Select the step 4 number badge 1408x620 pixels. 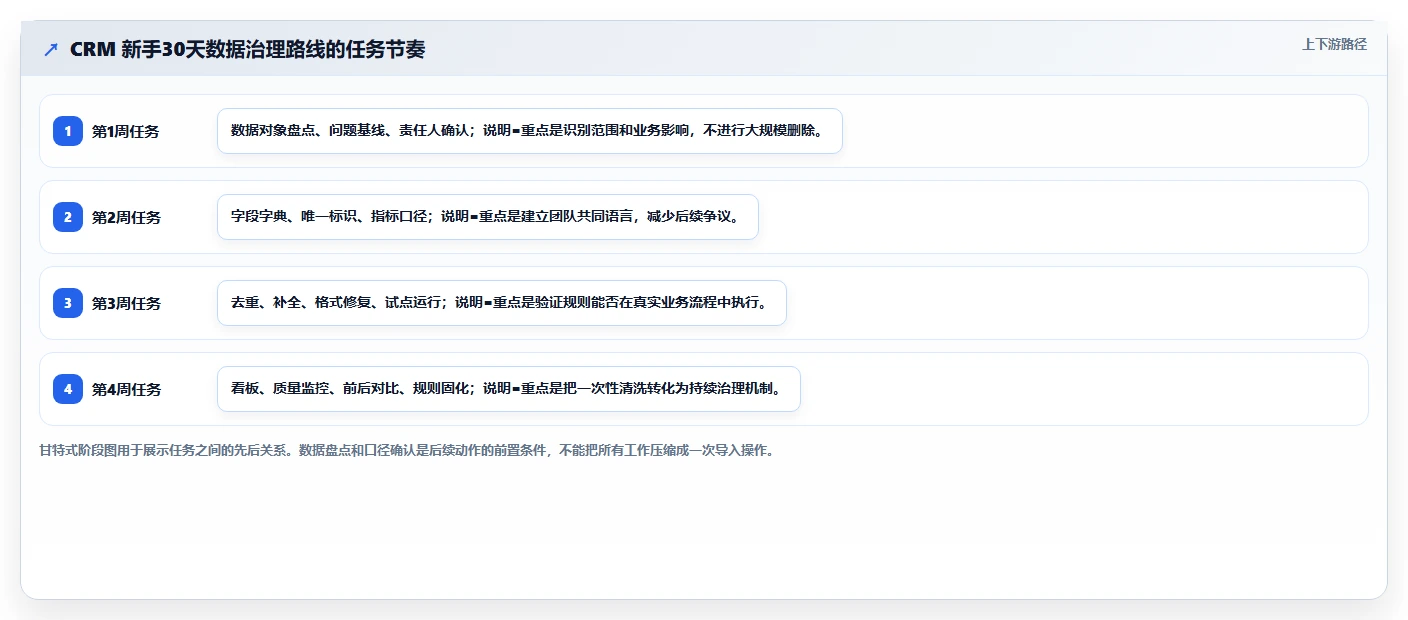pos(68,389)
